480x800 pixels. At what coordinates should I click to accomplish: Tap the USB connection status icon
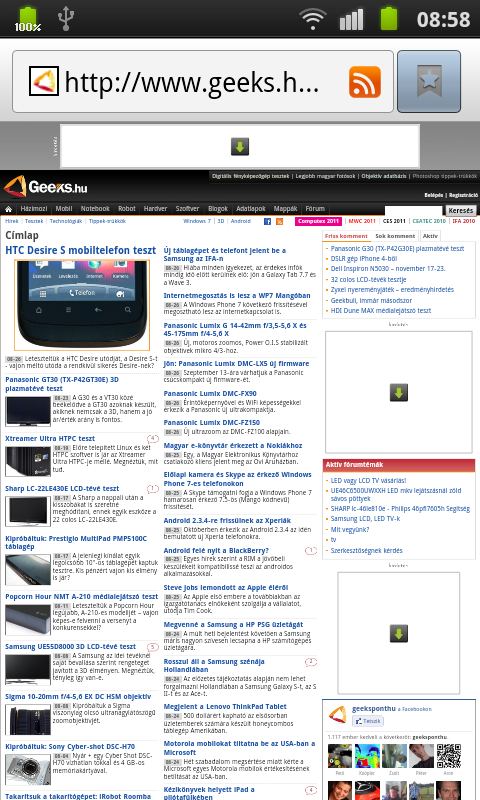(x=66, y=18)
